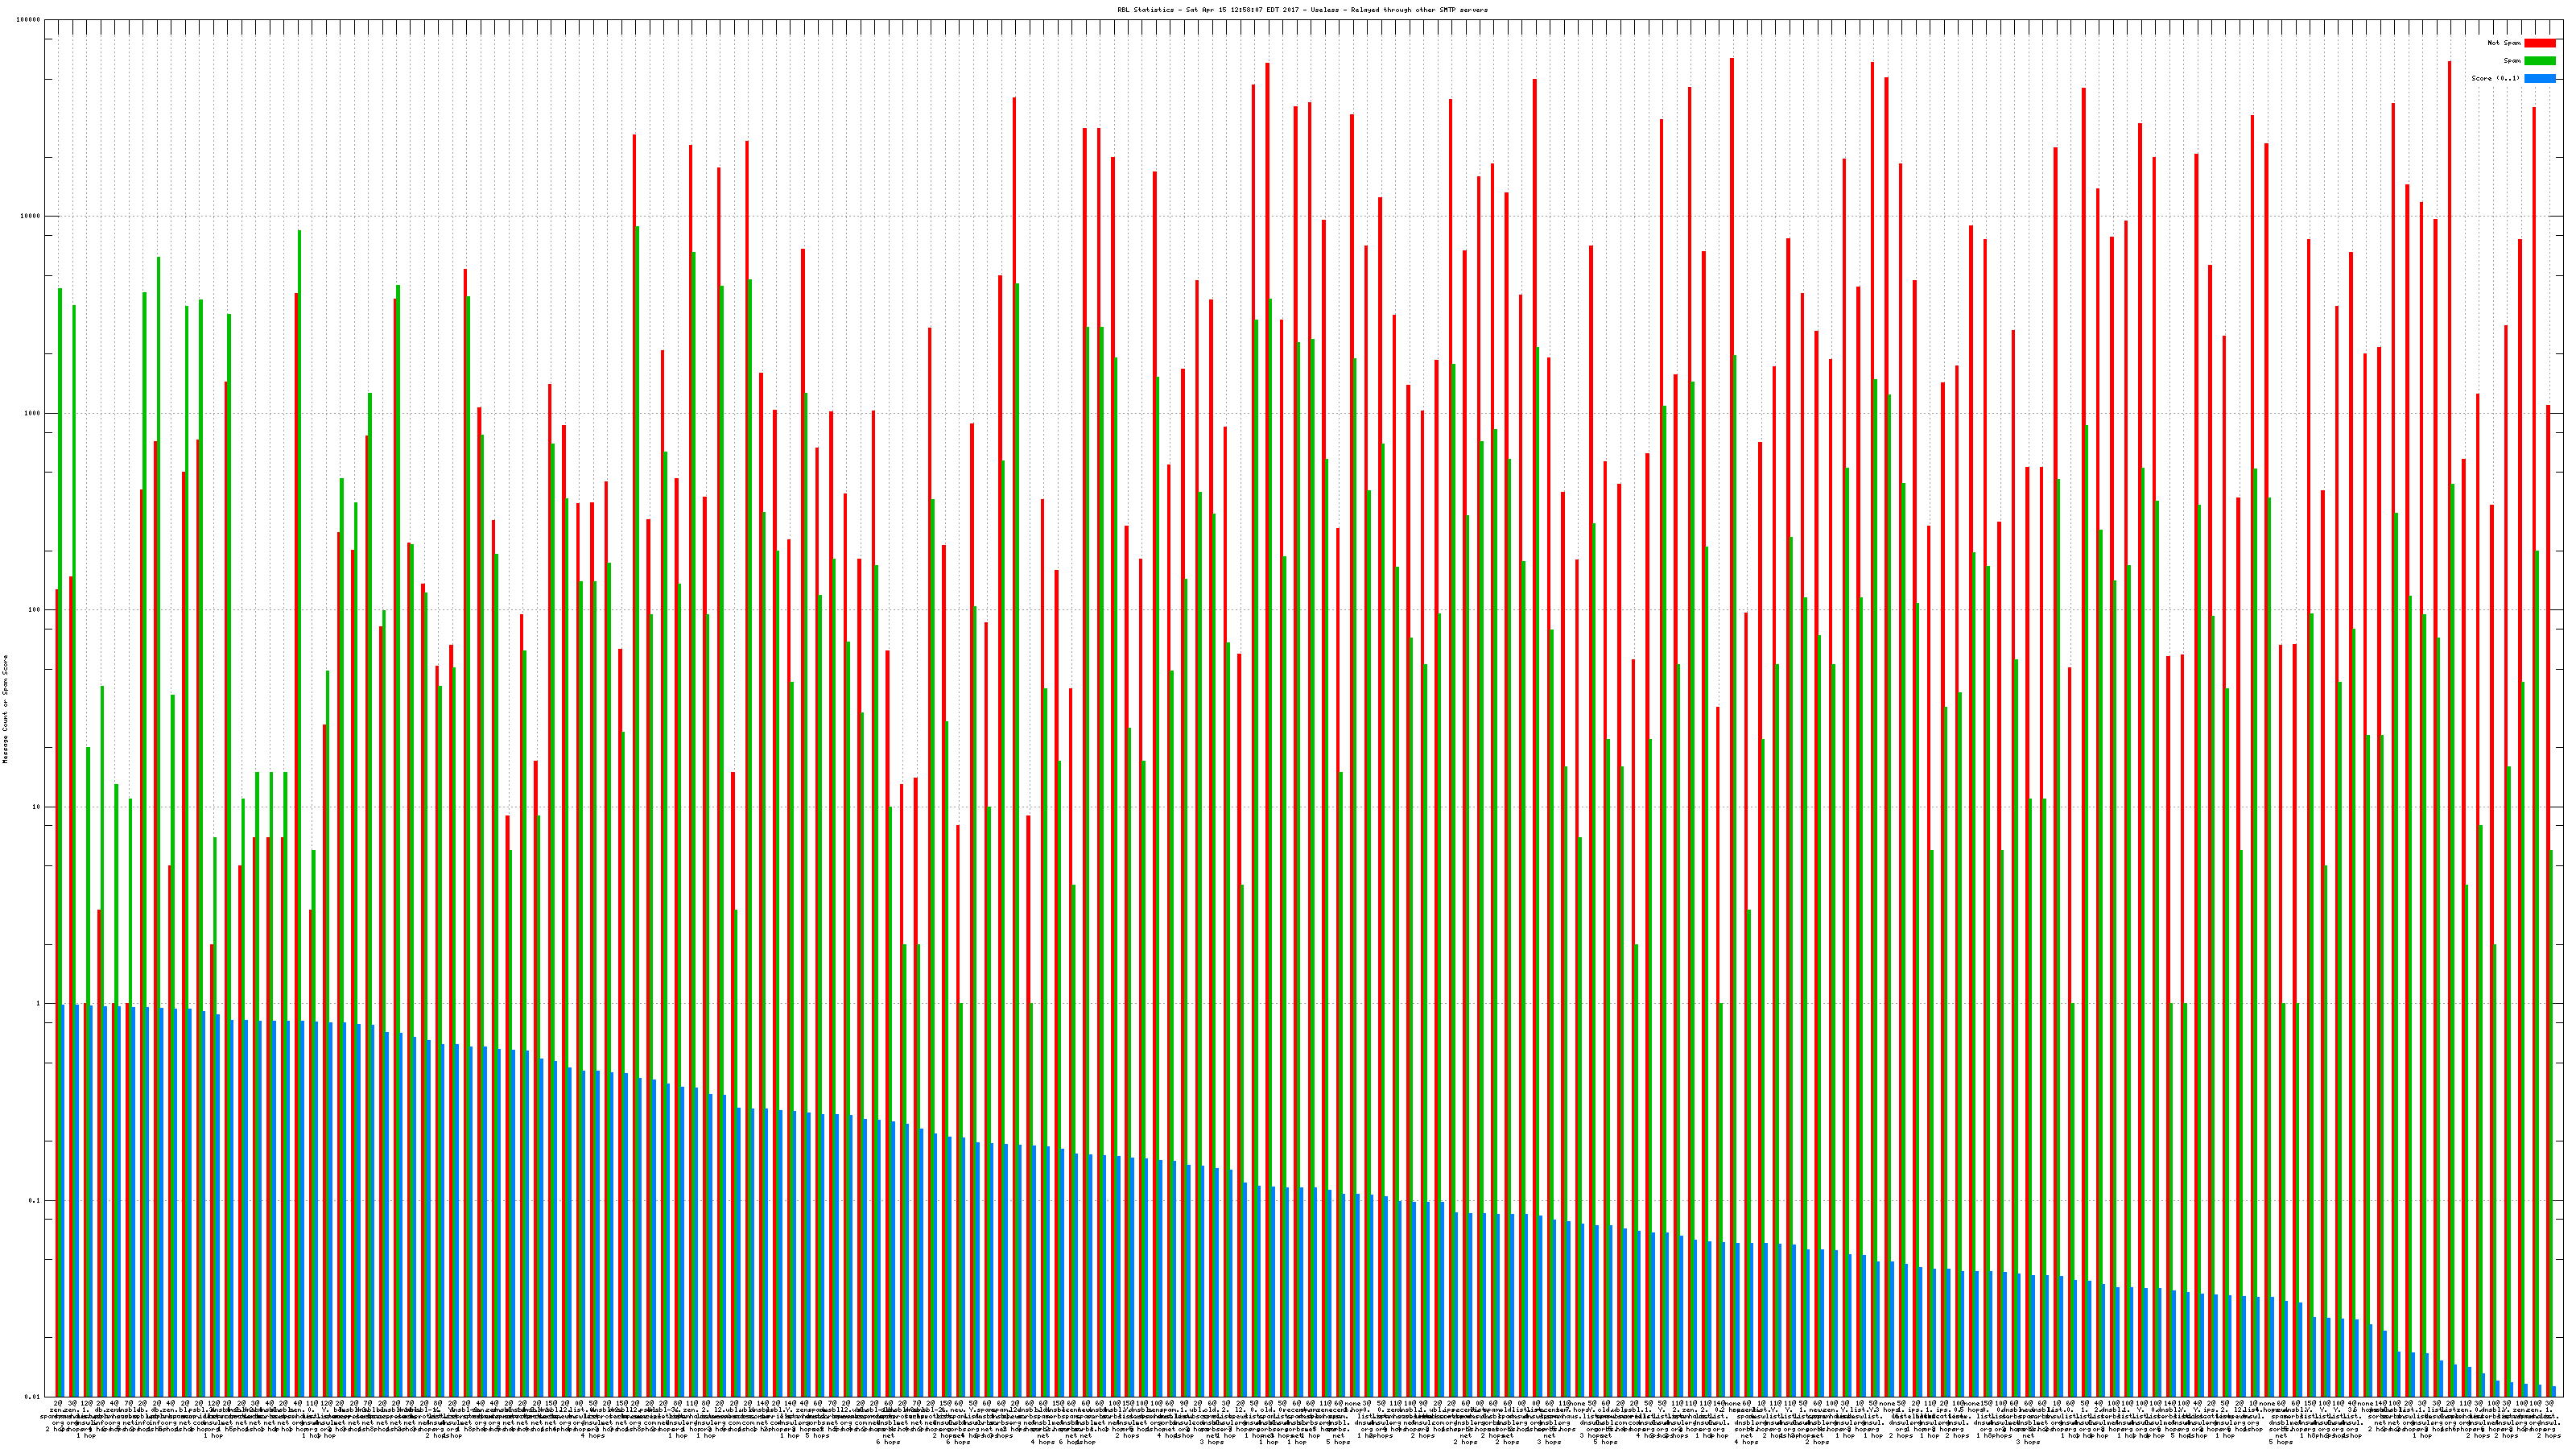Click the RBL Statistics chart title
The width and height of the screenshot is (2576, 1449).
1302,10
